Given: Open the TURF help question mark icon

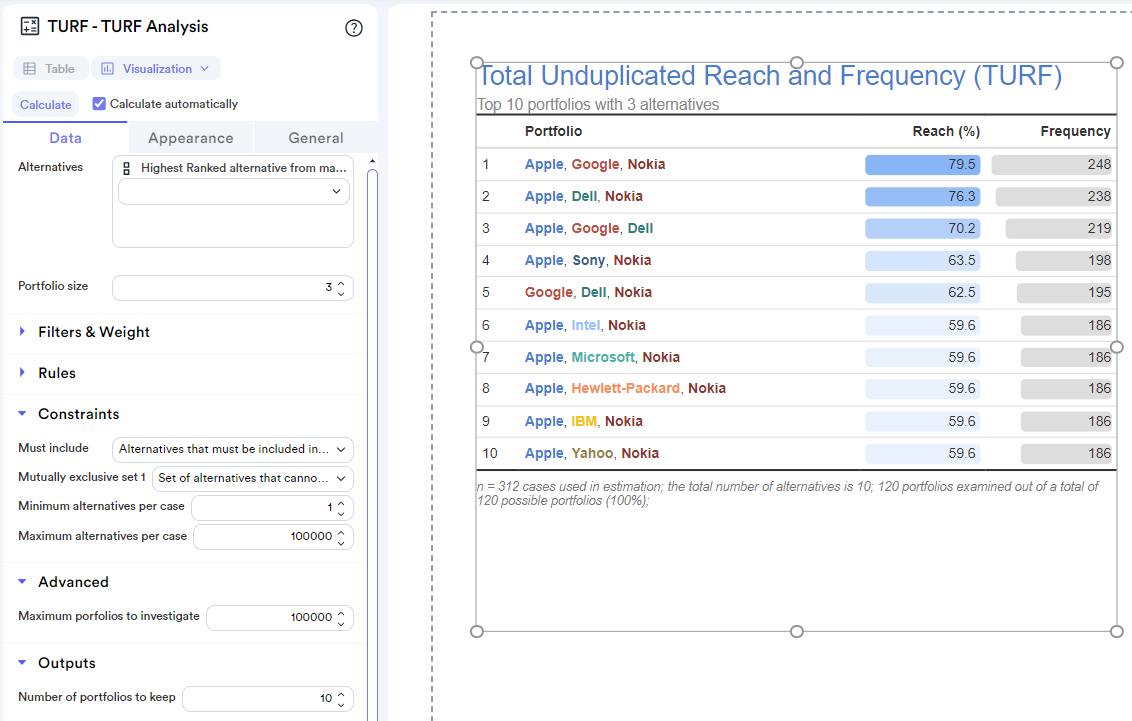Looking at the screenshot, I should tap(354, 28).
